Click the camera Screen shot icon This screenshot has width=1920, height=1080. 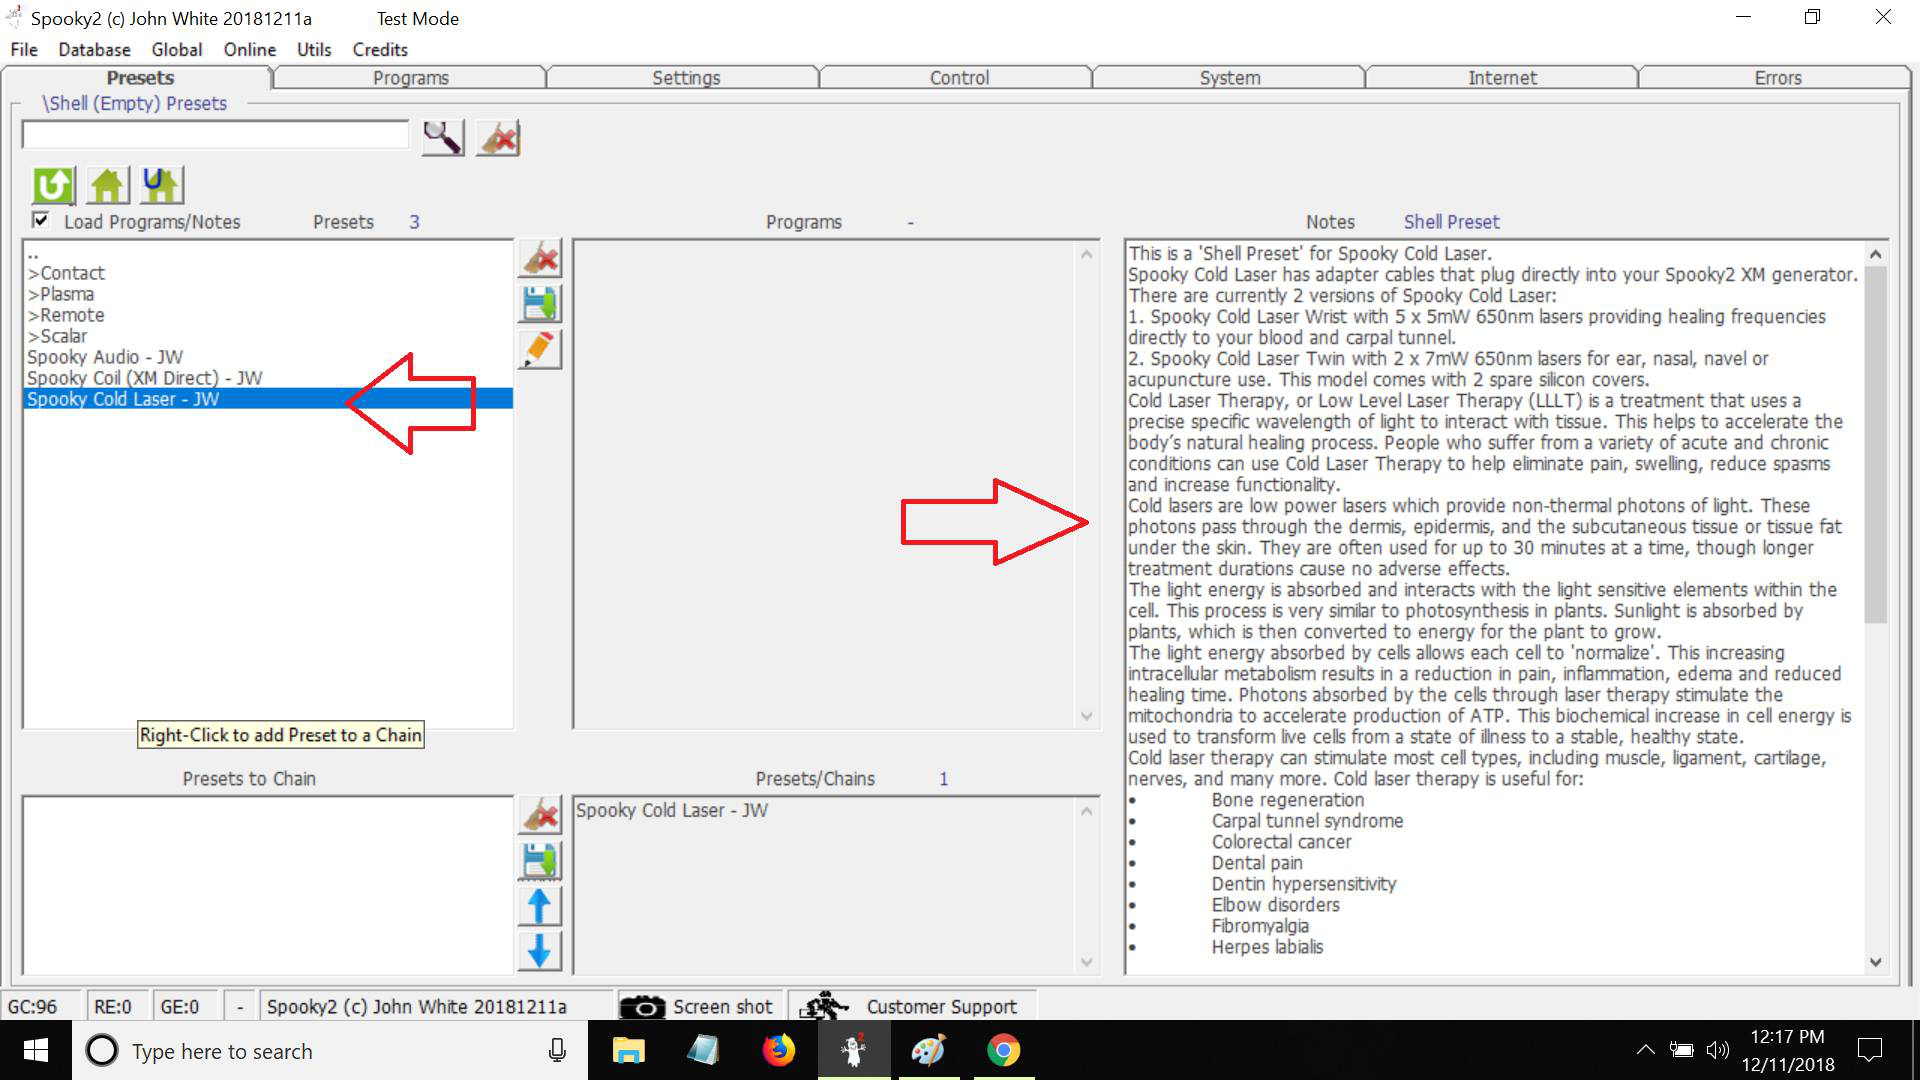(643, 1007)
